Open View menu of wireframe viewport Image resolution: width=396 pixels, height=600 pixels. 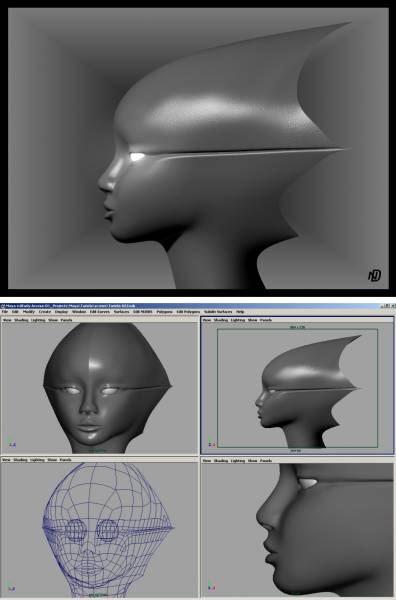pos(7,460)
